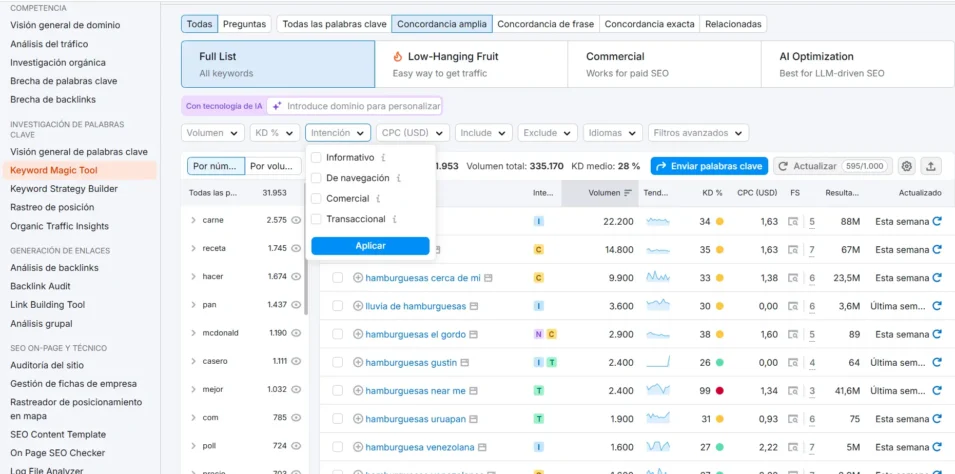Collapse the Intención filter dropdown

tap(338, 133)
